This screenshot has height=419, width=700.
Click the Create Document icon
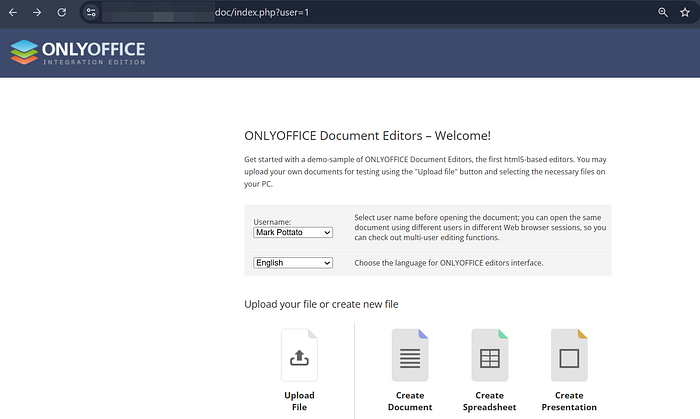410,355
